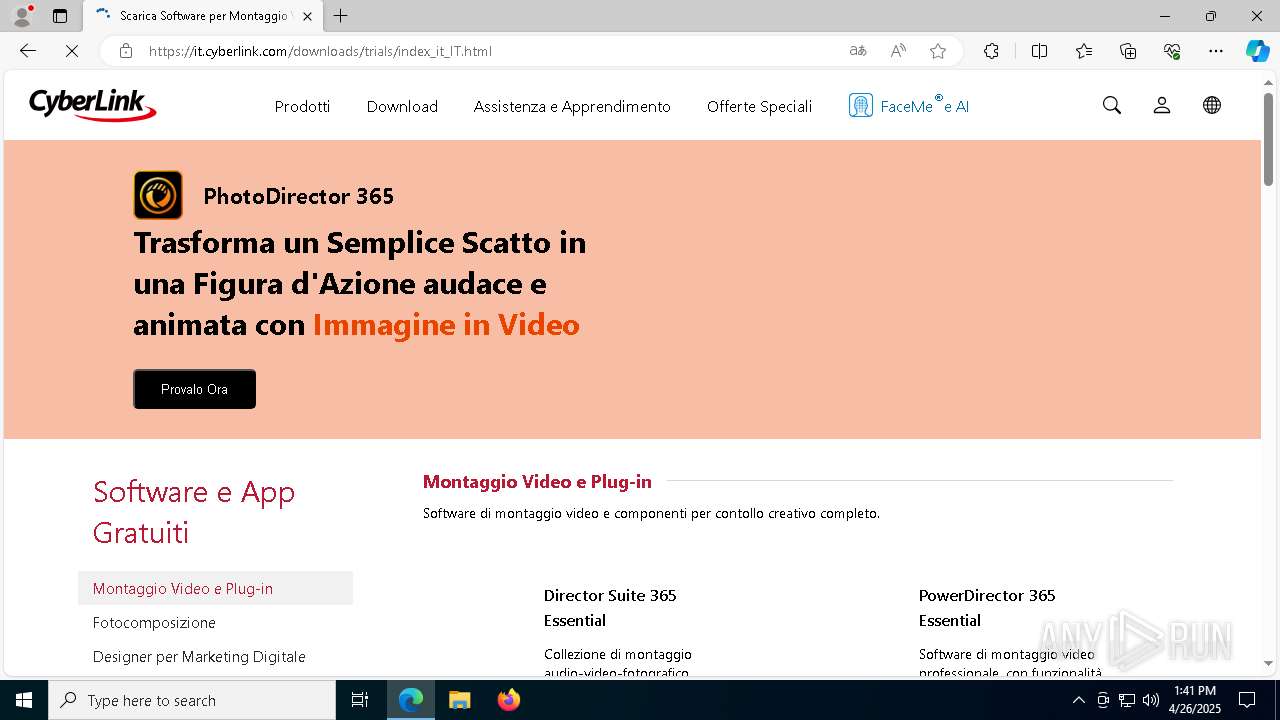Open the user account icon
Viewport: 1280px width, 720px height.
[x=1162, y=105]
